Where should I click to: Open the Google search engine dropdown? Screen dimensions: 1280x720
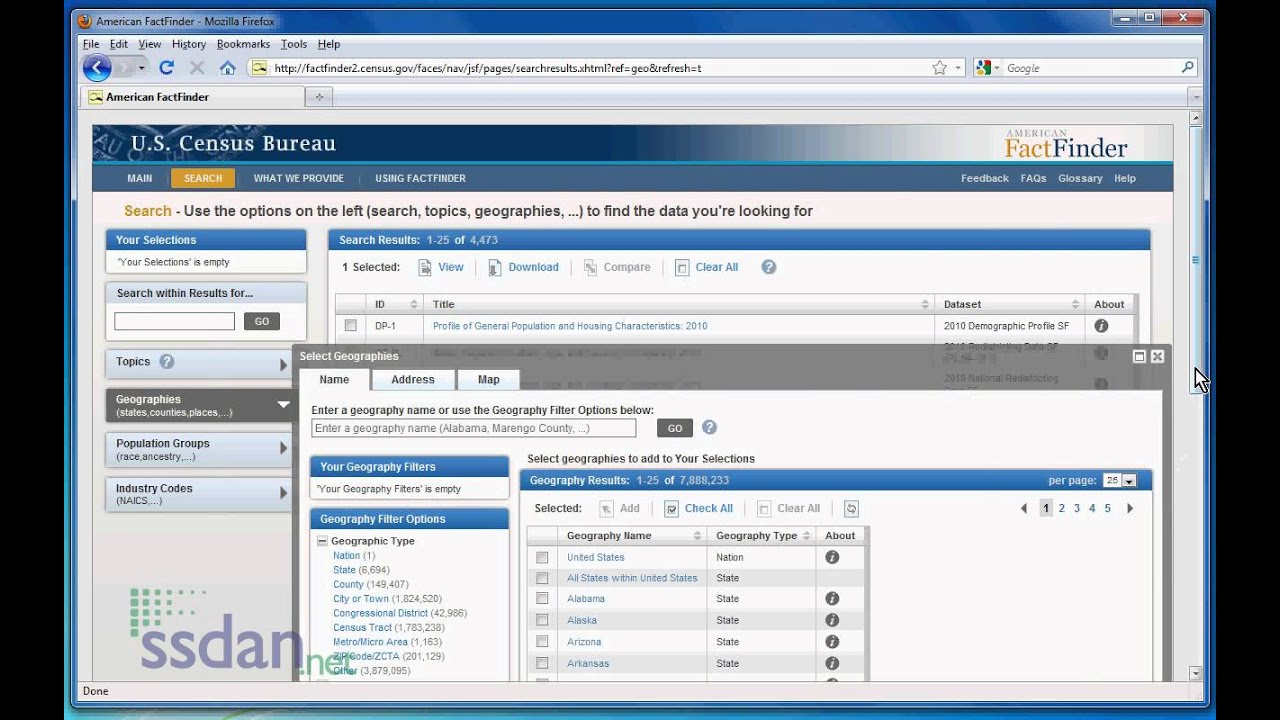coord(988,68)
